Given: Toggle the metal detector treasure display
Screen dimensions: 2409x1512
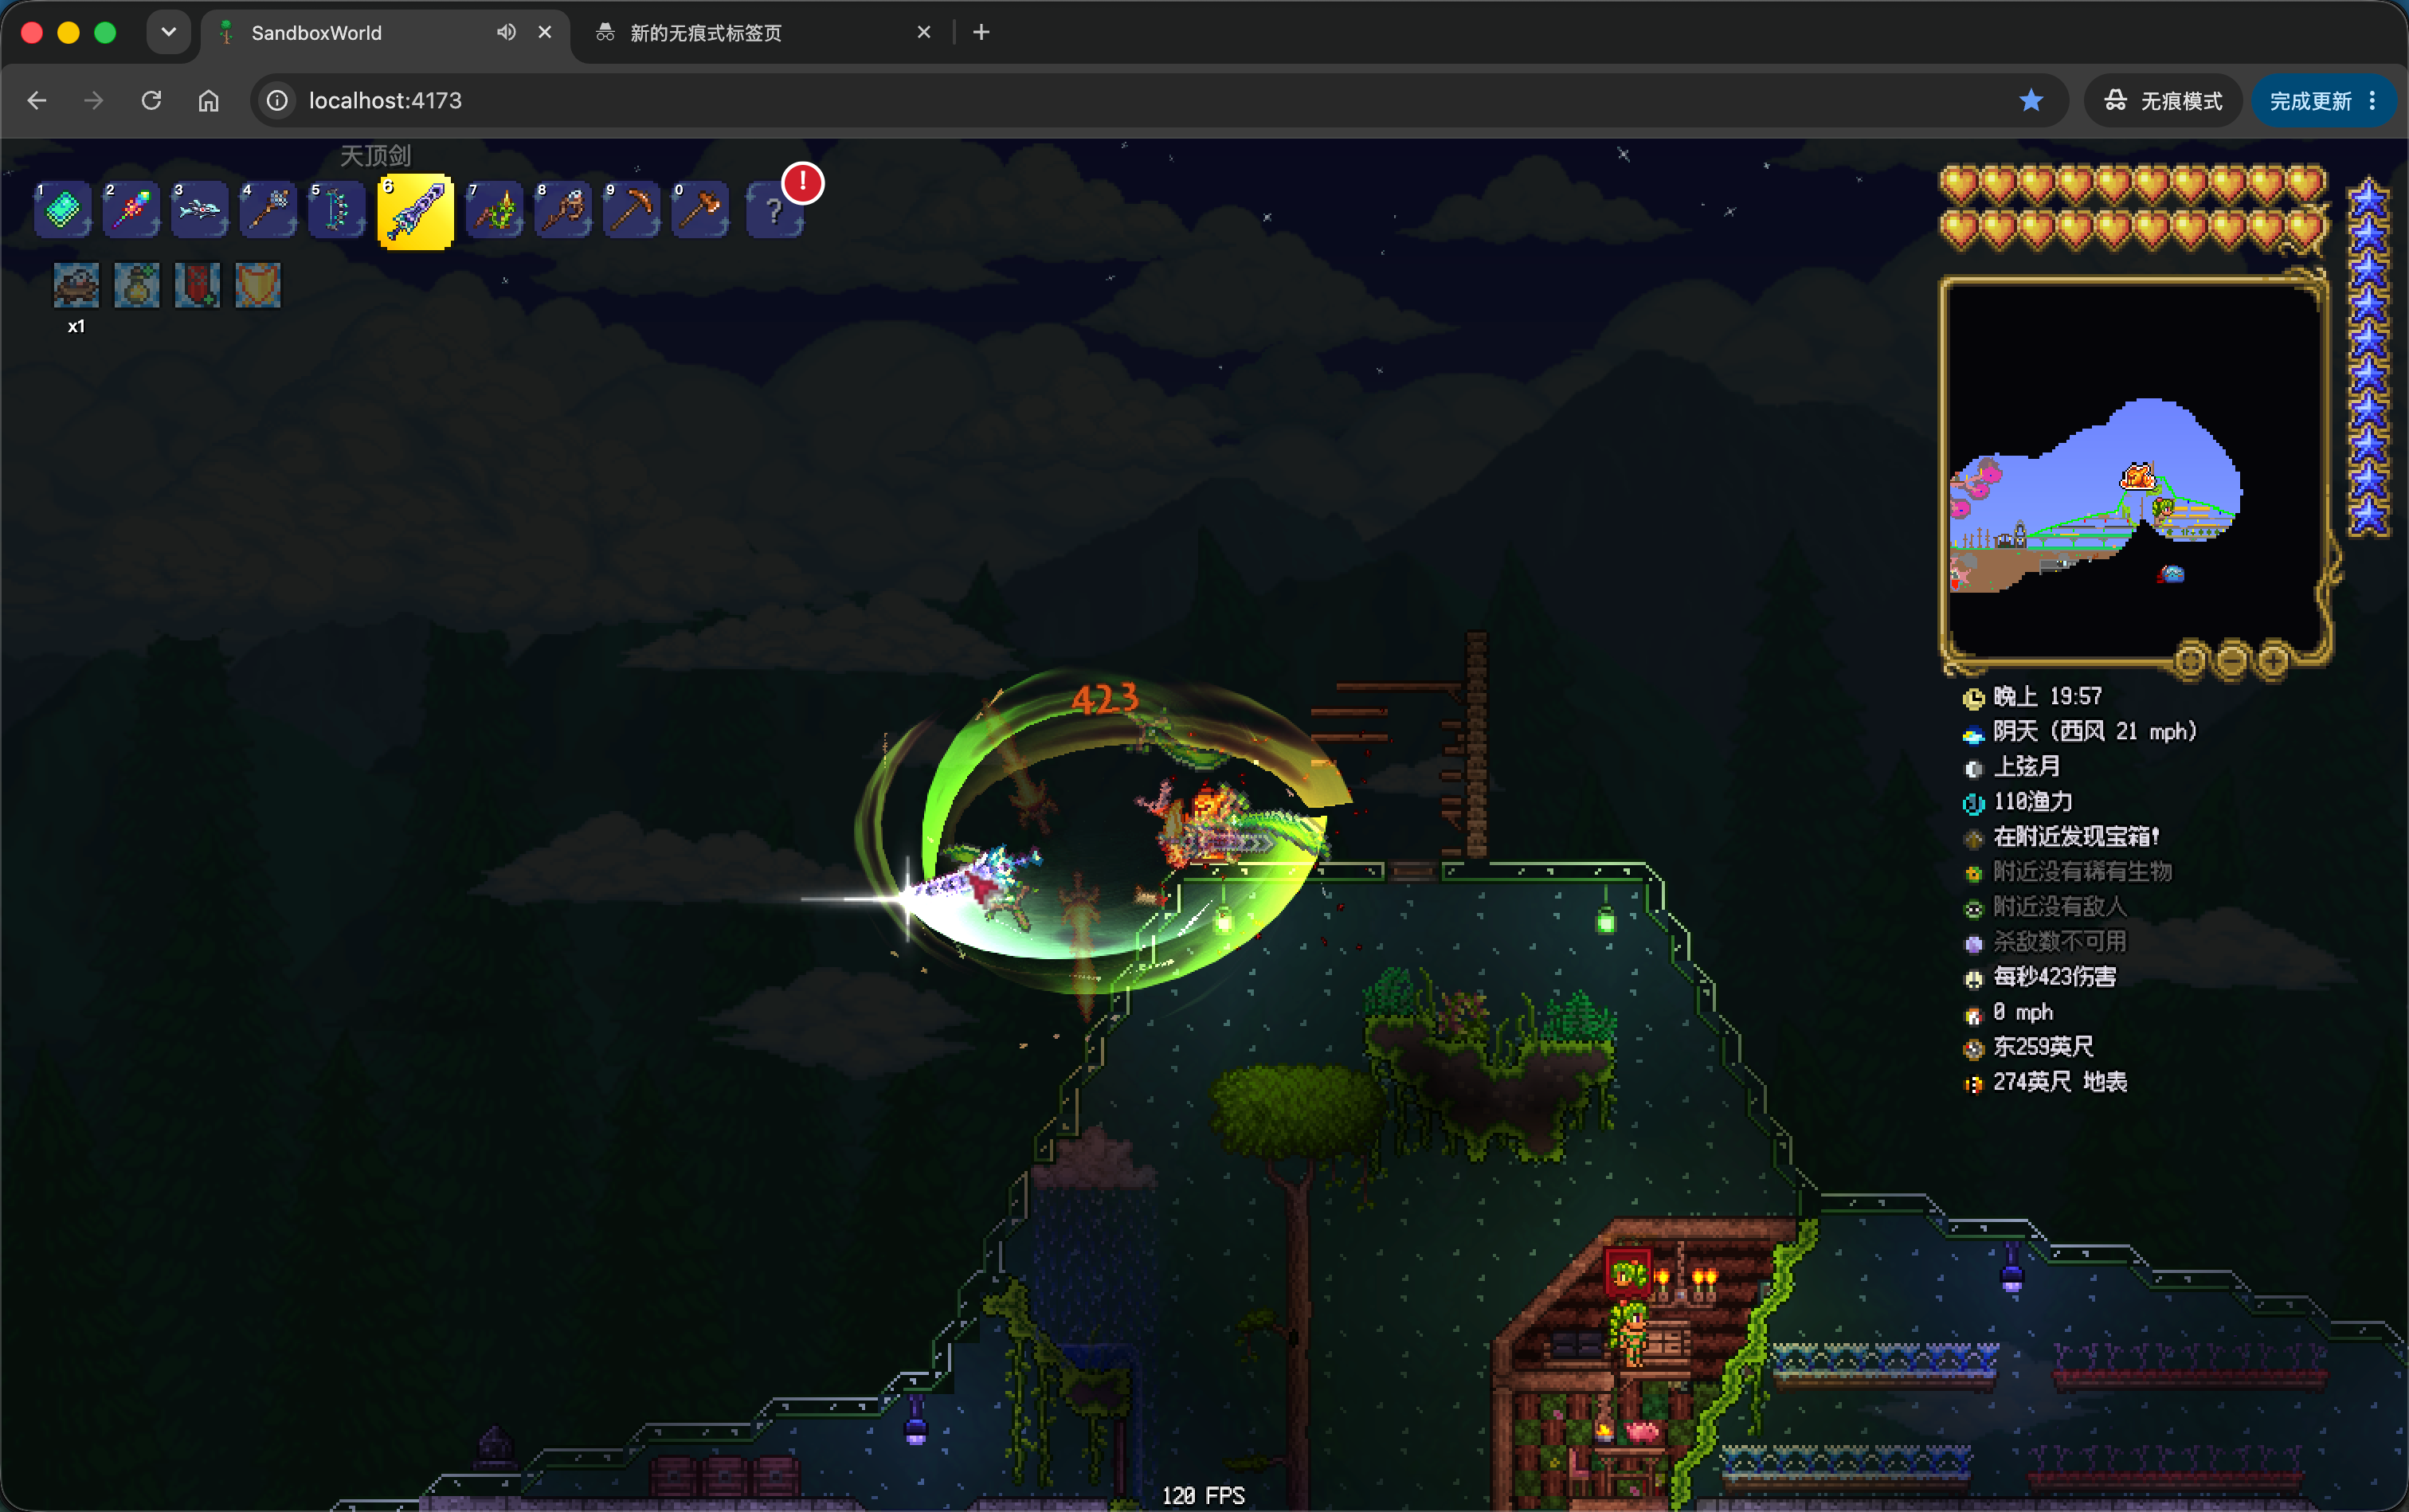Looking at the screenshot, I should (1973, 839).
